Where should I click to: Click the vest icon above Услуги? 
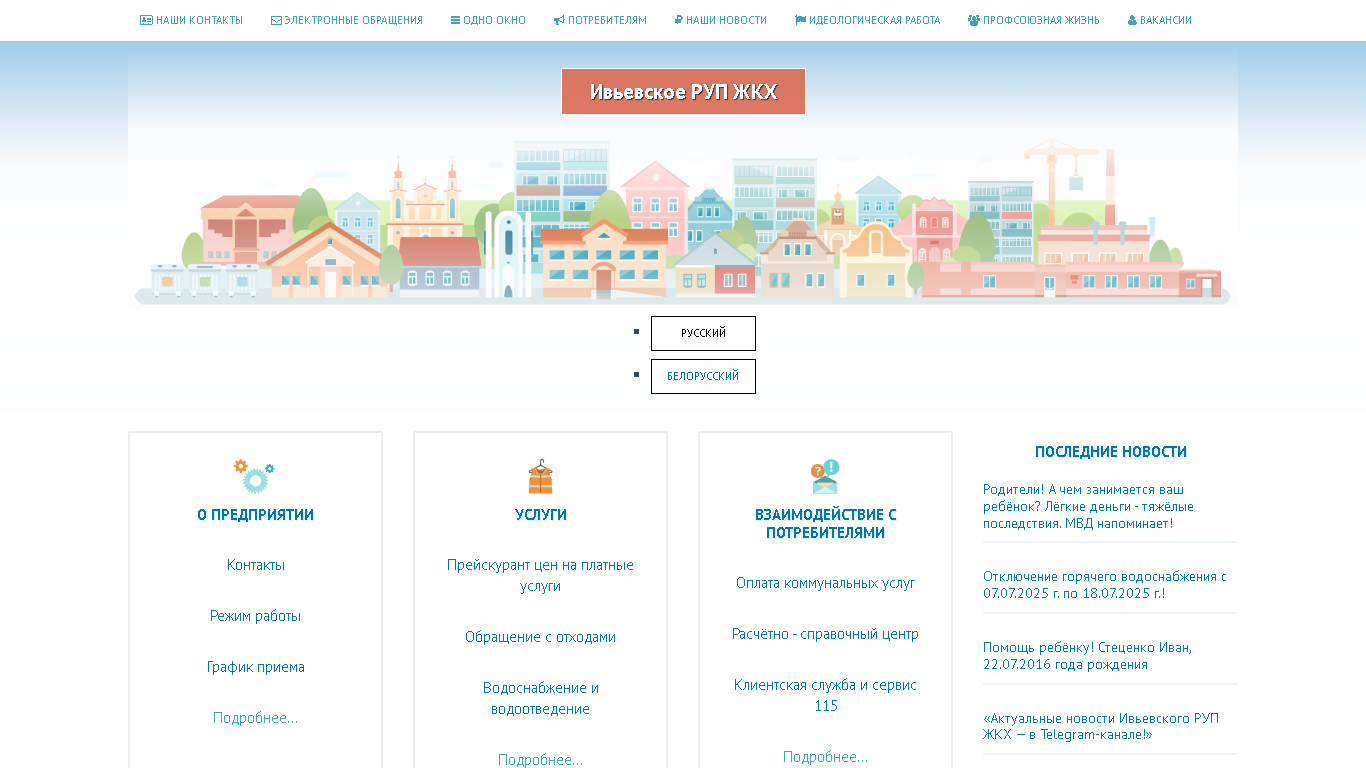click(540, 477)
